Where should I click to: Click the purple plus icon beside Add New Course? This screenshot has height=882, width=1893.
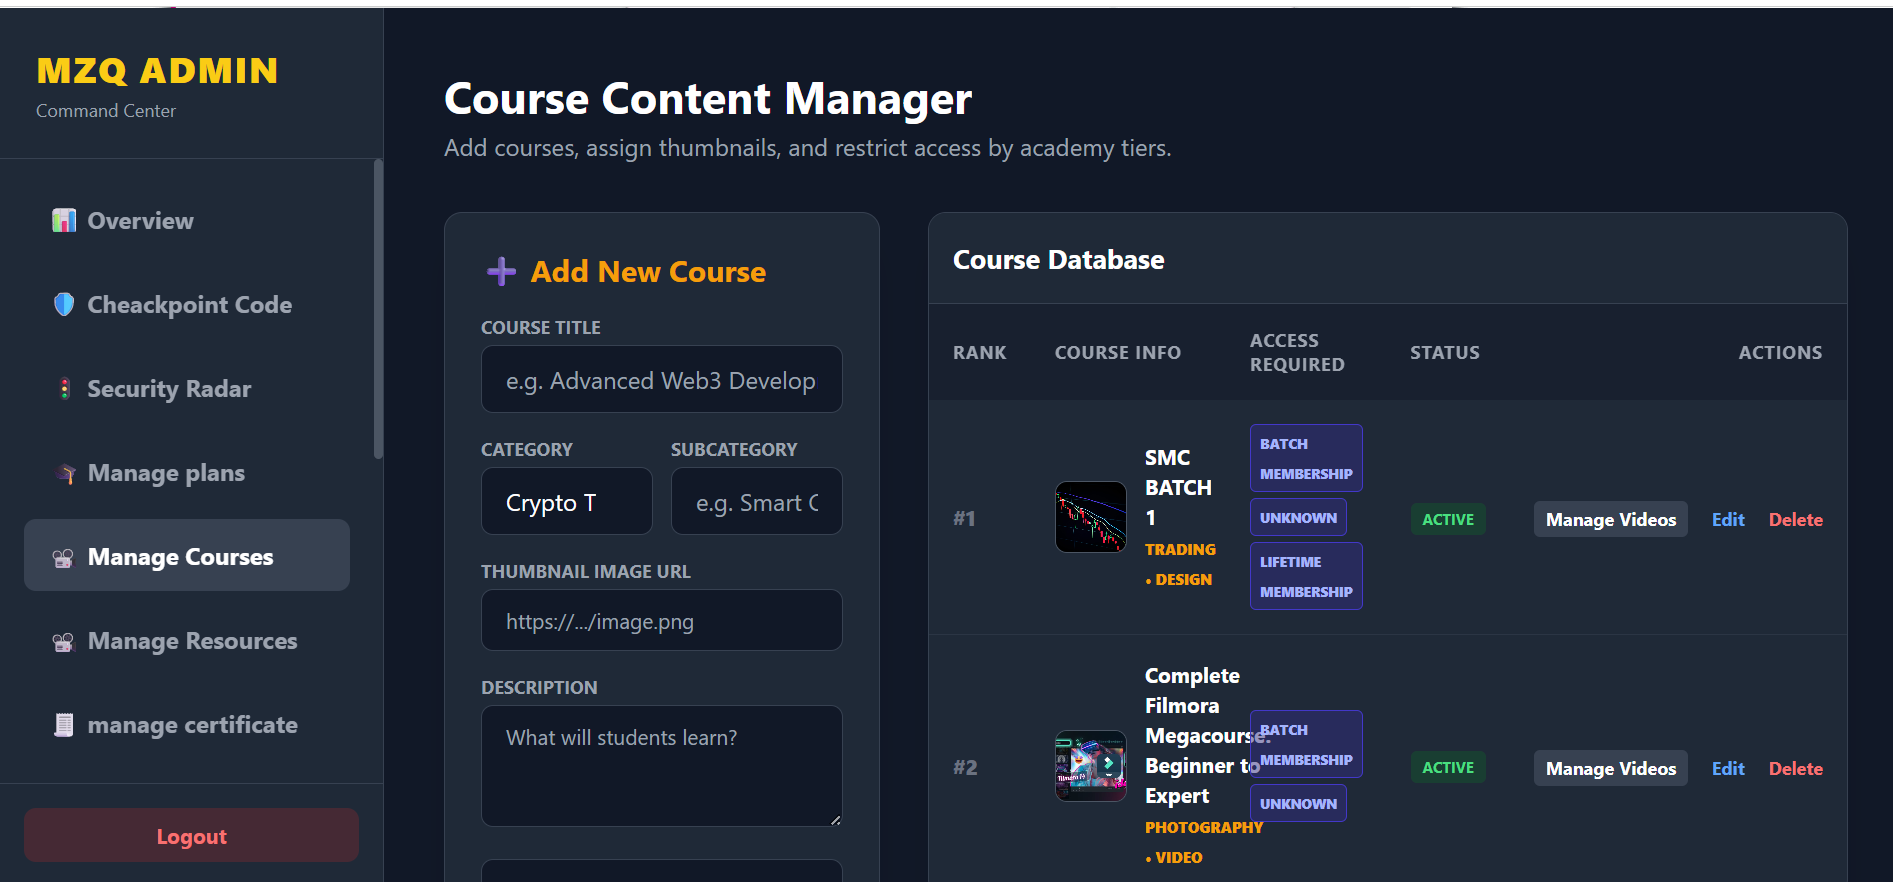[501, 272]
